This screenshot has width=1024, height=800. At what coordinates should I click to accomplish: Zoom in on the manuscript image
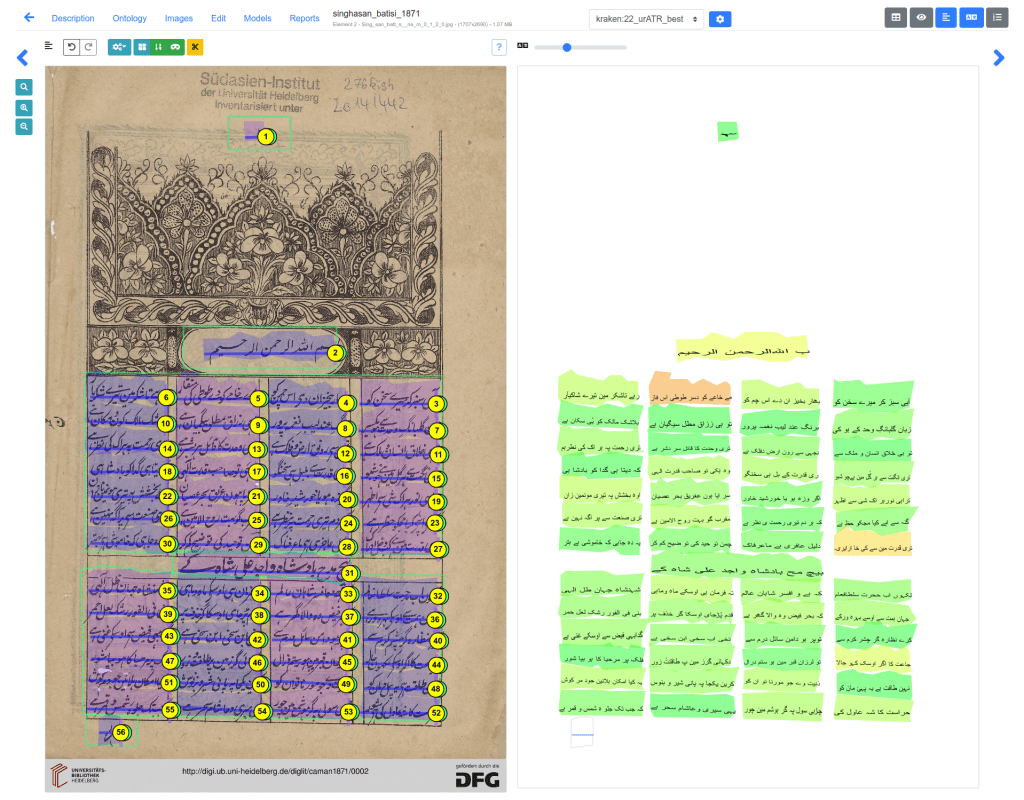(x=24, y=107)
